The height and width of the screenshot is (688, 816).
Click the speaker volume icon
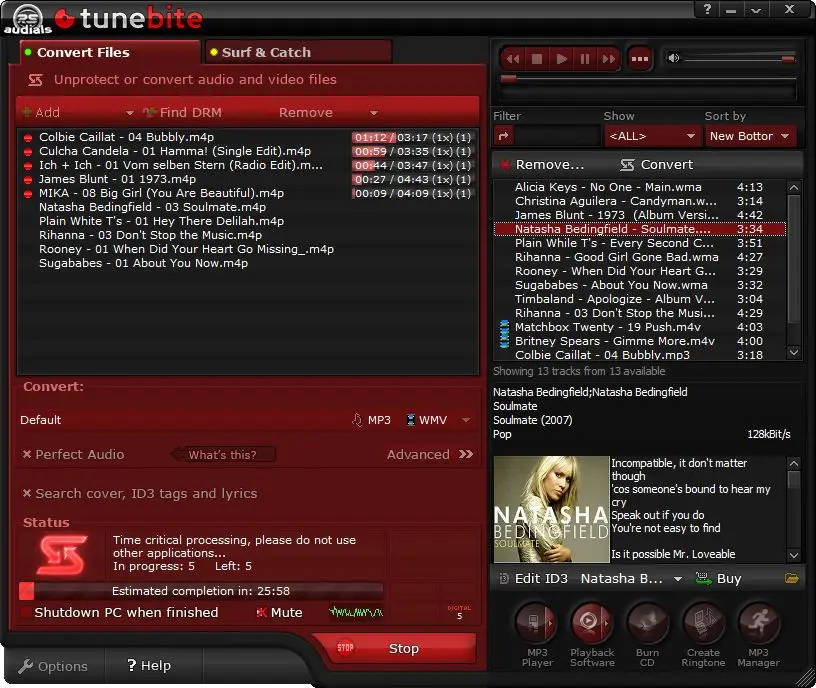coord(673,58)
